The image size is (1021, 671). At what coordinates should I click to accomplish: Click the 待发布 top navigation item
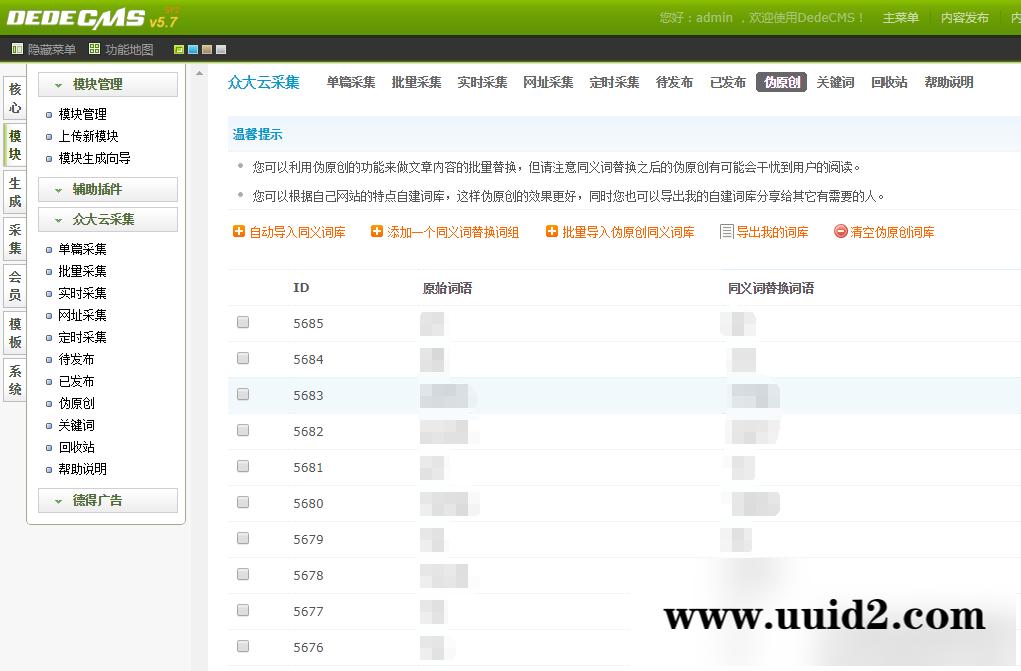676,82
